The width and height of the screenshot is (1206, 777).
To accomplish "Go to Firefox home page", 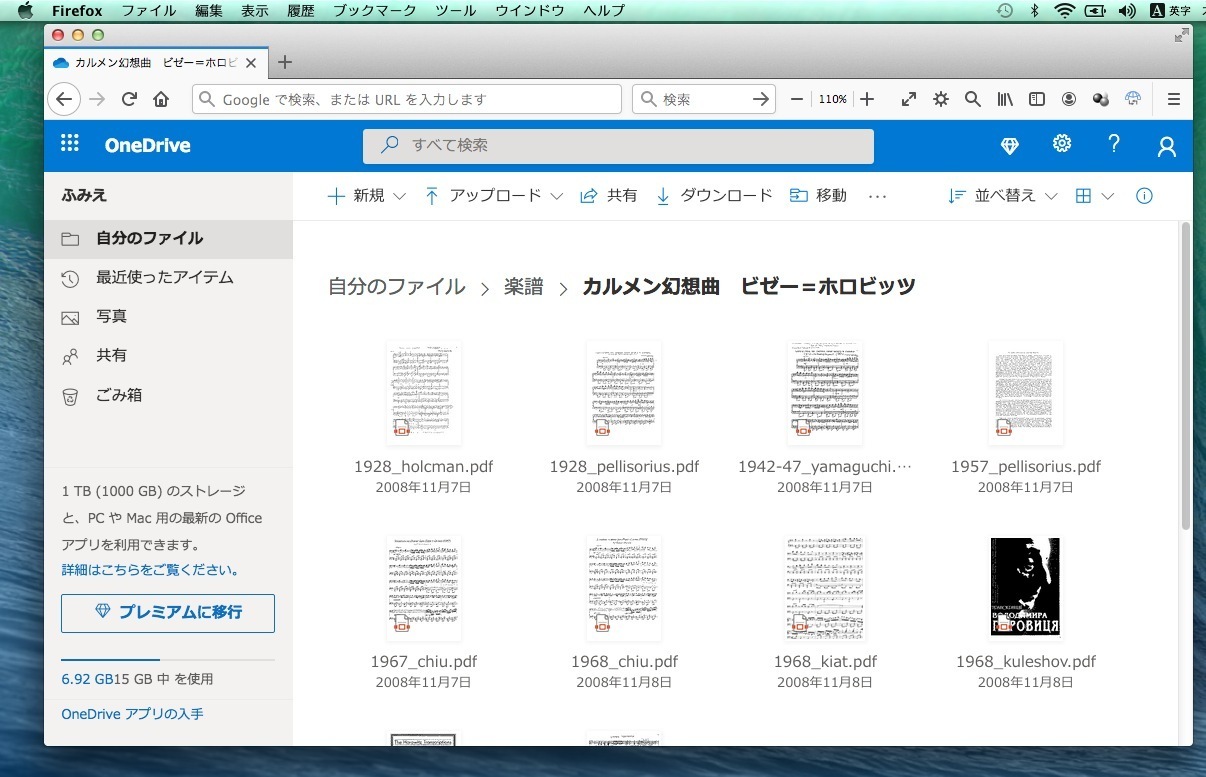I will pos(160,99).
